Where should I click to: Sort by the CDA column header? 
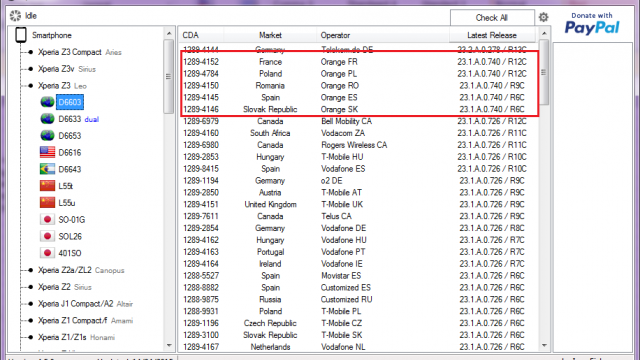(x=201, y=35)
